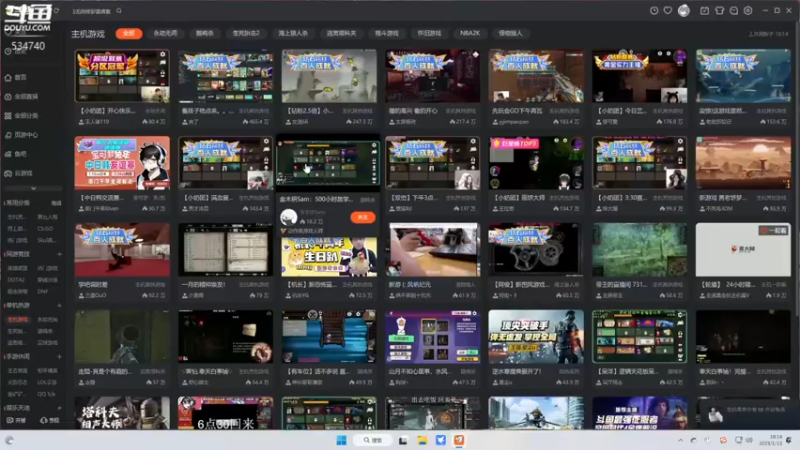Go to 首页 home in sidebar
This screenshot has height=450, width=800.
click(16, 78)
